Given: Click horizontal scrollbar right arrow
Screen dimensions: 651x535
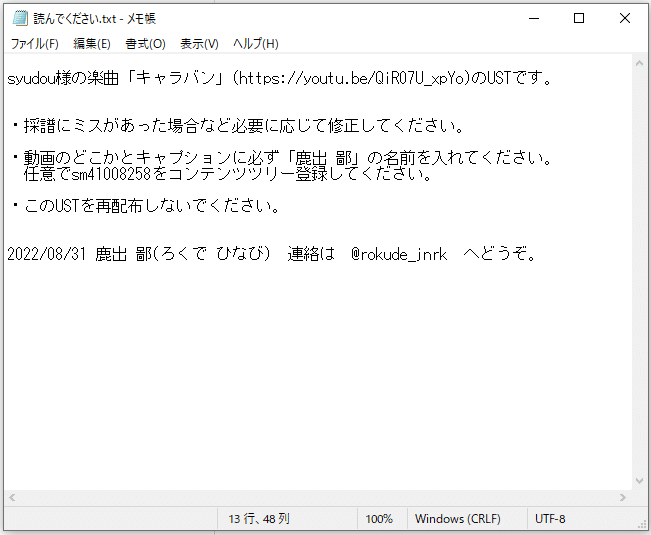Looking at the screenshot, I should [622, 497].
